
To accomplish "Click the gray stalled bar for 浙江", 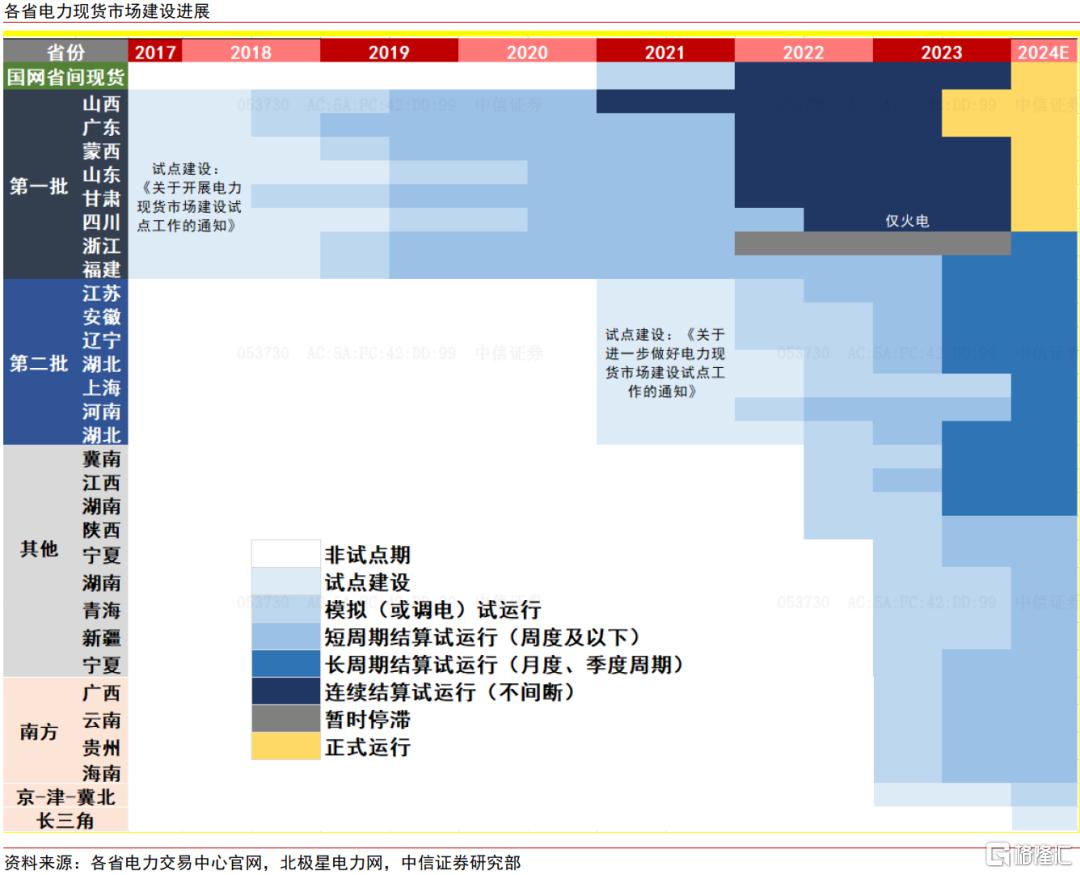I will [x=873, y=243].
